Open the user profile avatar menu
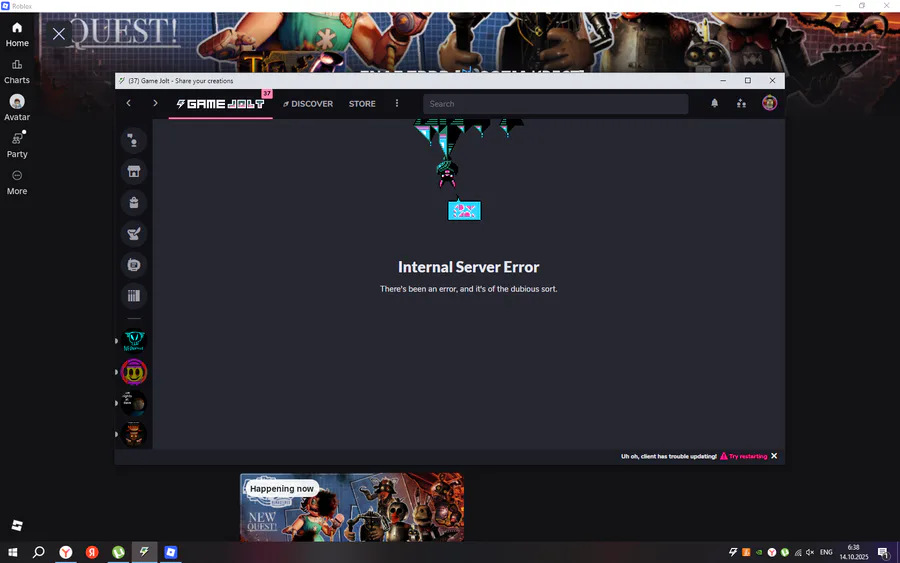The image size is (900, 563). click(769, 103)
